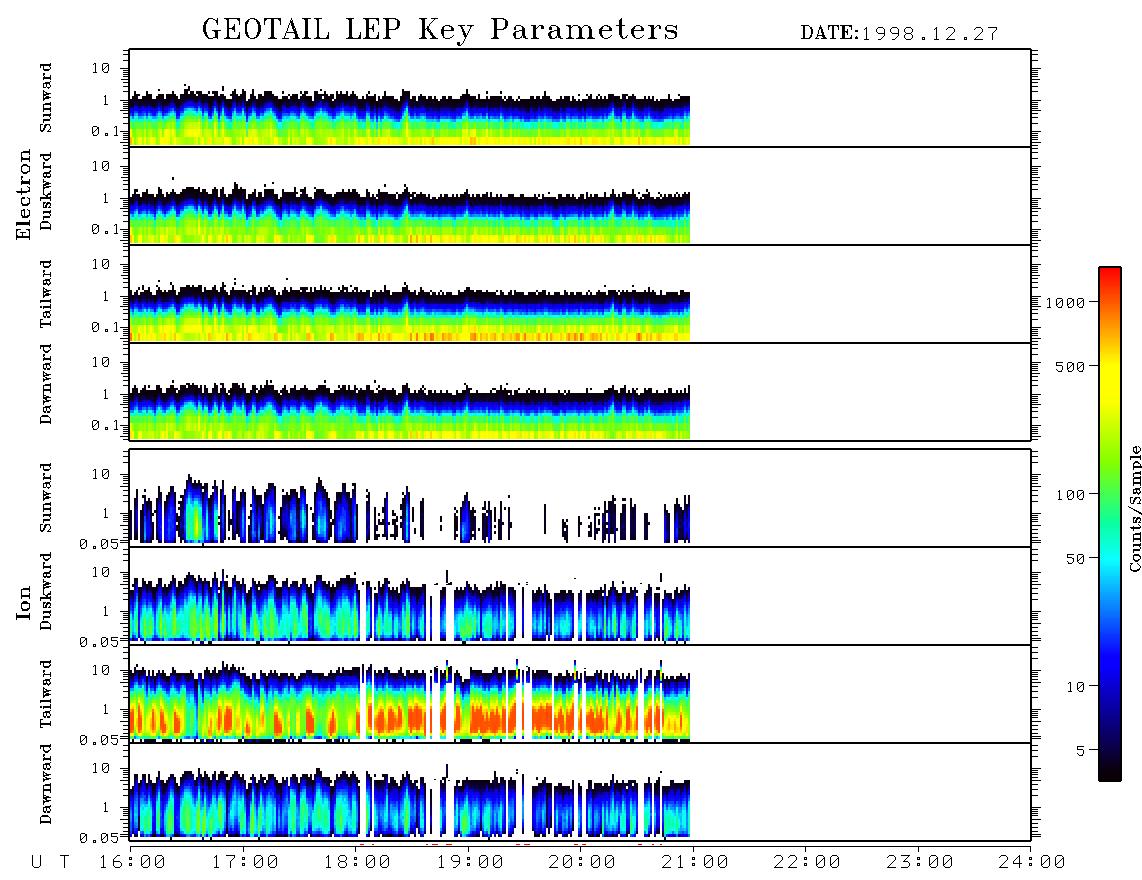Click the "Counts/Sample" color bar label

click(x=1134, y=508)
